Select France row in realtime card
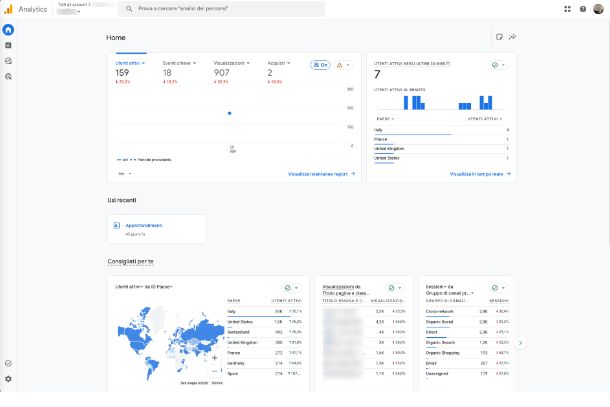 tap(441, 139)
